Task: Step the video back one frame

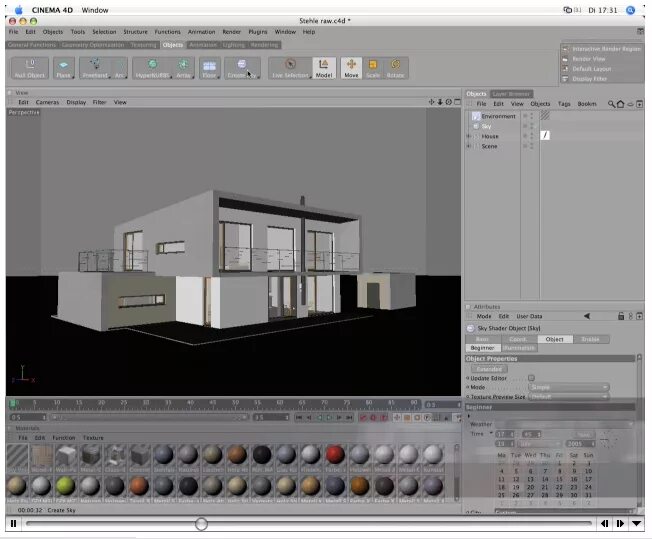Action: [604, 524]
